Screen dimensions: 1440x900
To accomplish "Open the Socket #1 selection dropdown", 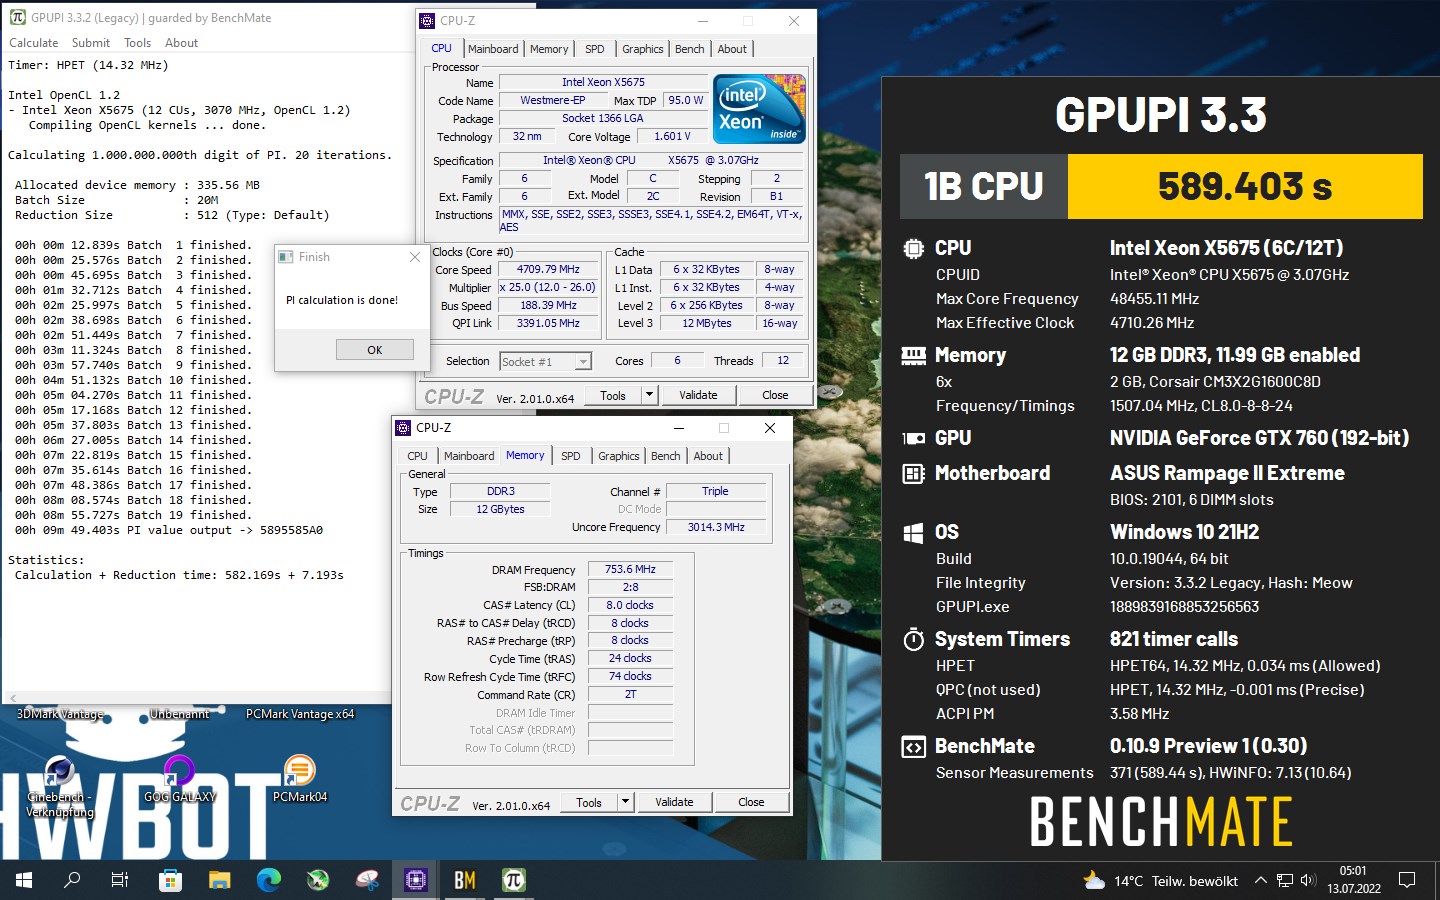I will click(x=546, y=362).
